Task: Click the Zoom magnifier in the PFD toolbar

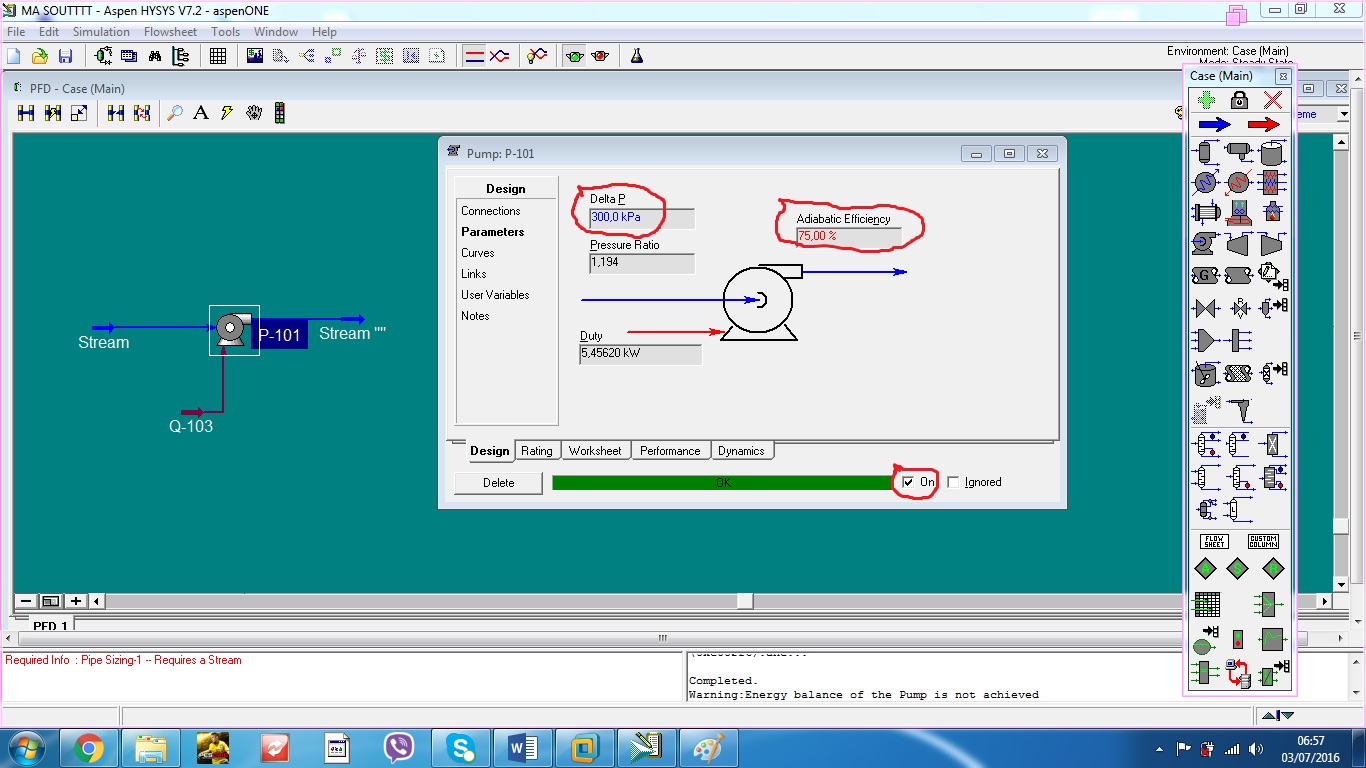Action: 176,113
